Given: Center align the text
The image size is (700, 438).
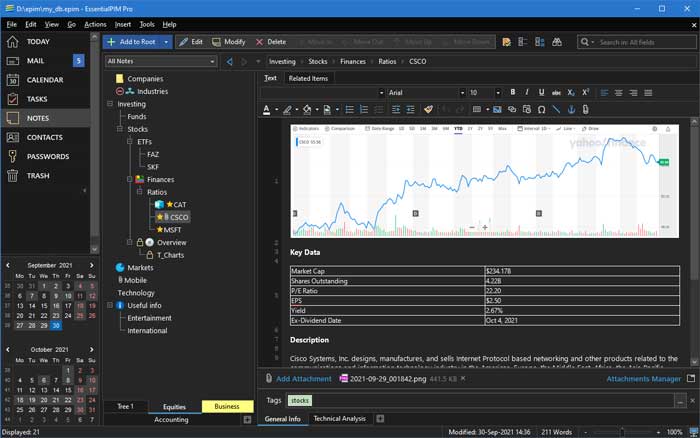Looking at the screenshot, I should pos(619,92).
